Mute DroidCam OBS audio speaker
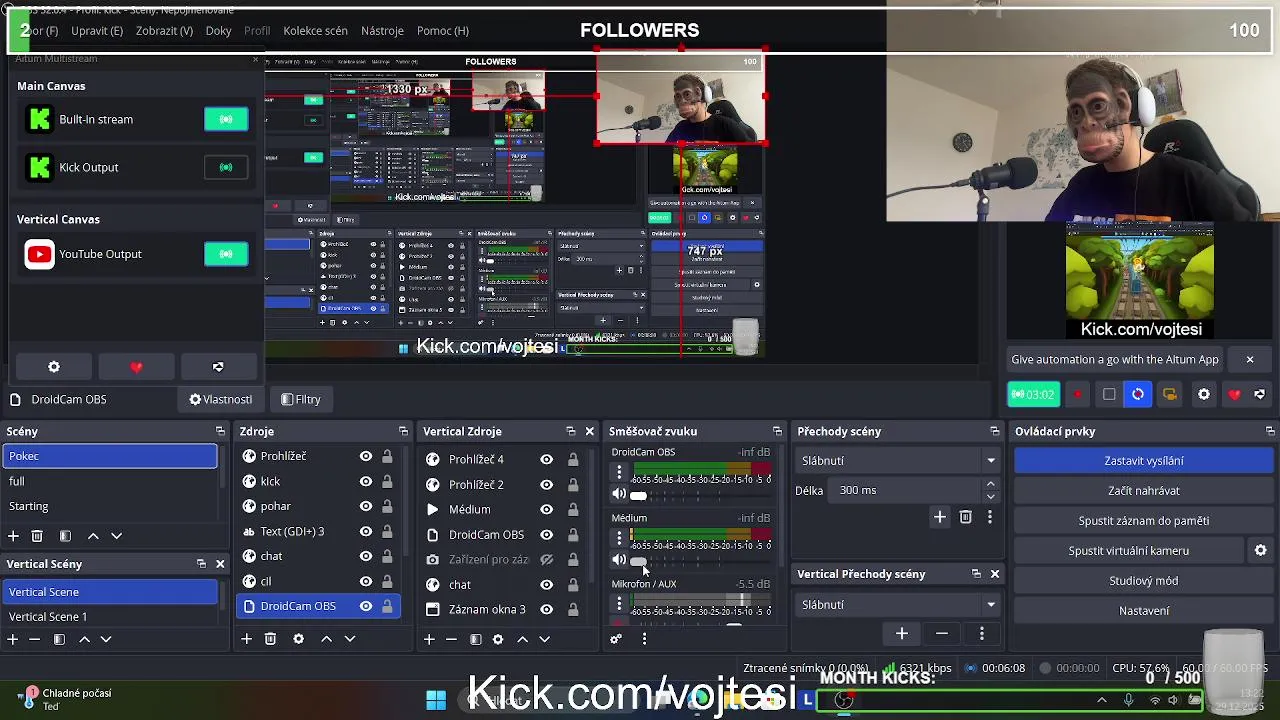The width and height of the screenshot is (1280, 720). (x=619, y=494)
